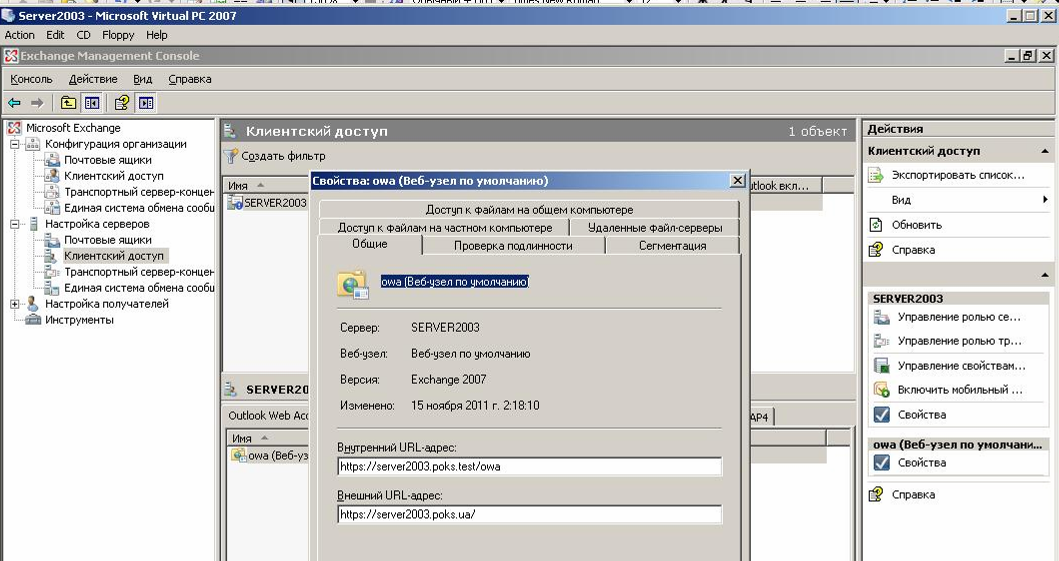Click the Справка icon under Клиентский доступ actions
The width and height of the screenshot is (1059, 561).
(876, 250)
